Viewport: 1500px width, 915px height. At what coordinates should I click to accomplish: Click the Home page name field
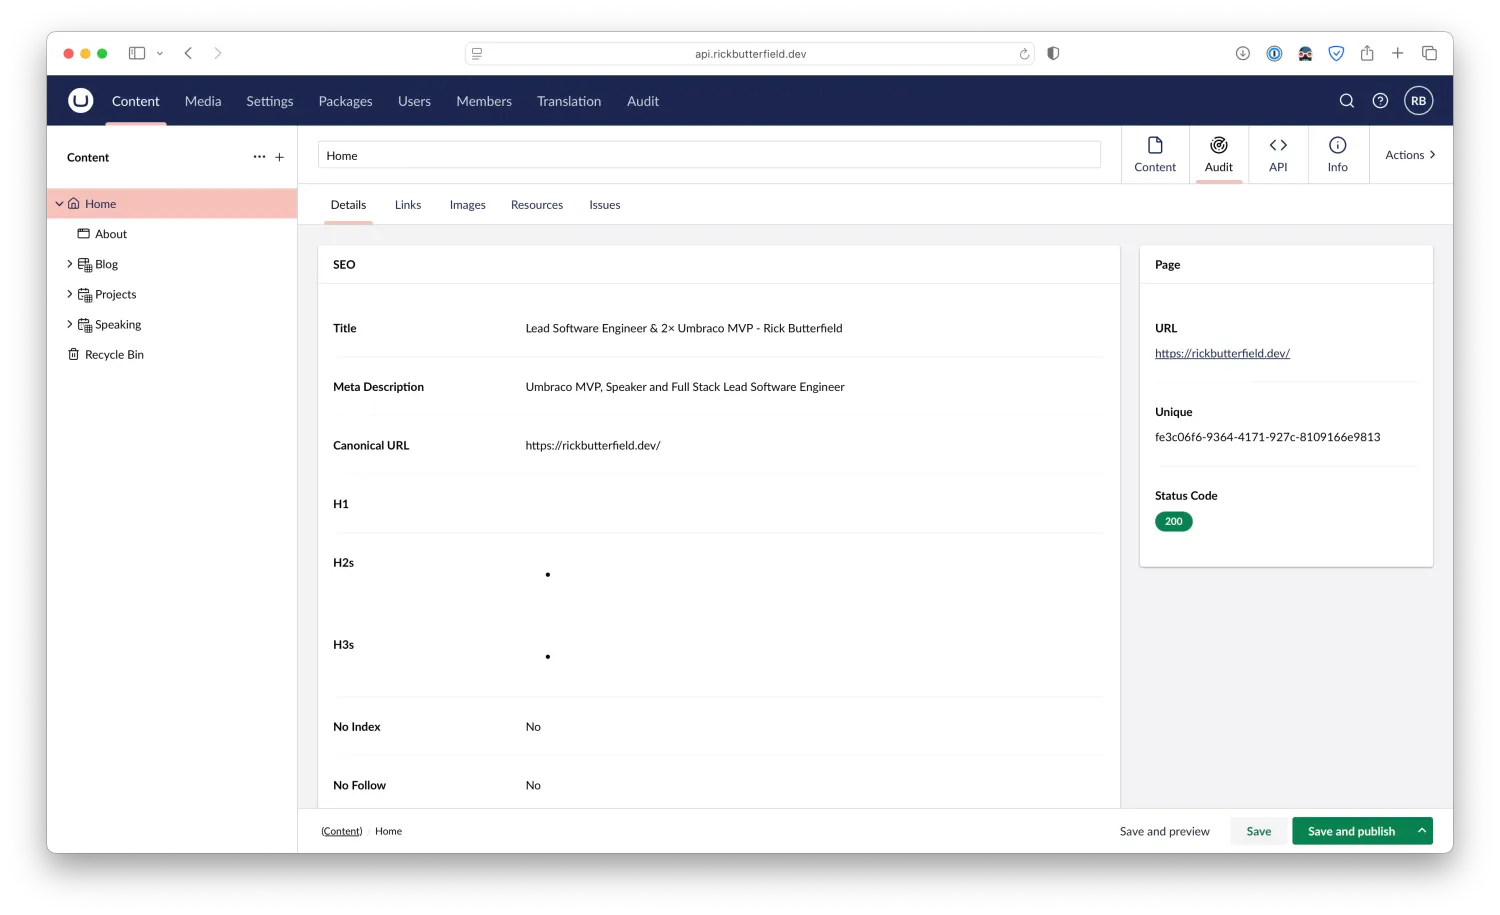point(709,154)
